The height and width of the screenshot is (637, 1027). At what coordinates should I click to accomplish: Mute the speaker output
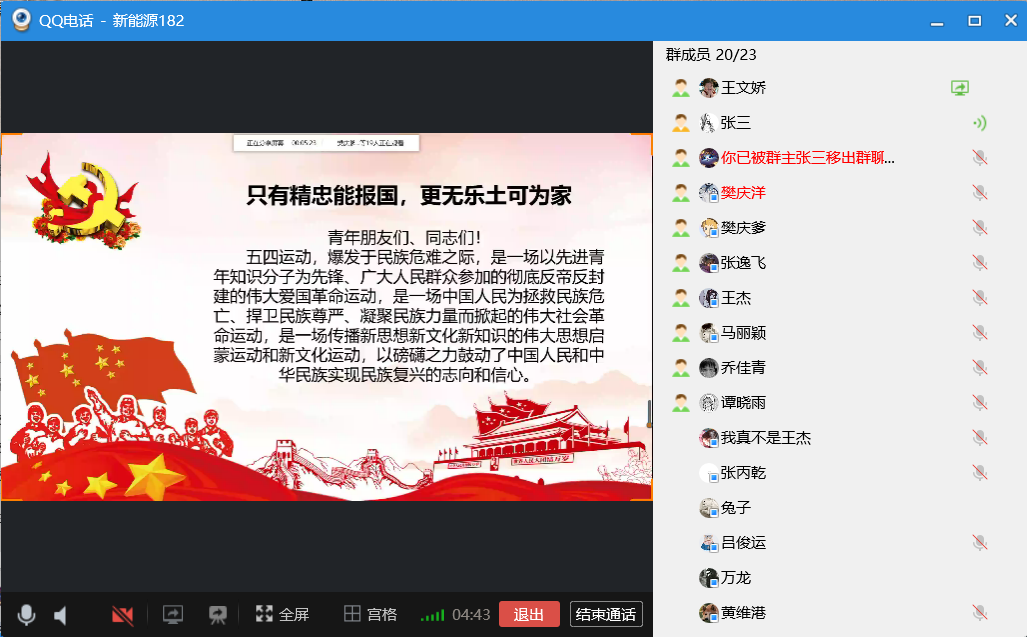tap(61, 614)
